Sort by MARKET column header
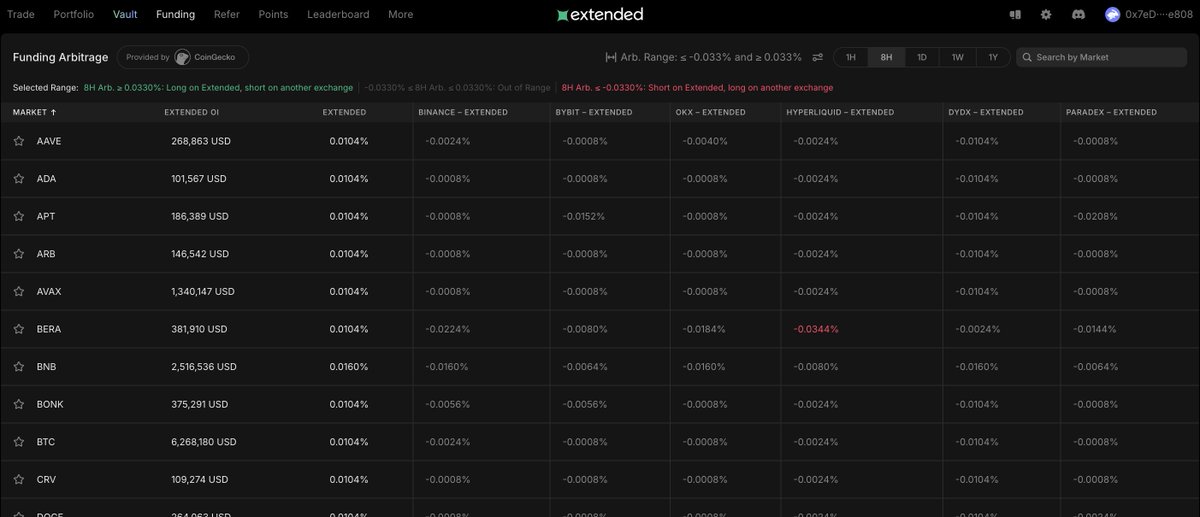Viewport: 1200px width, 517px height. click(x=34, y=112)
